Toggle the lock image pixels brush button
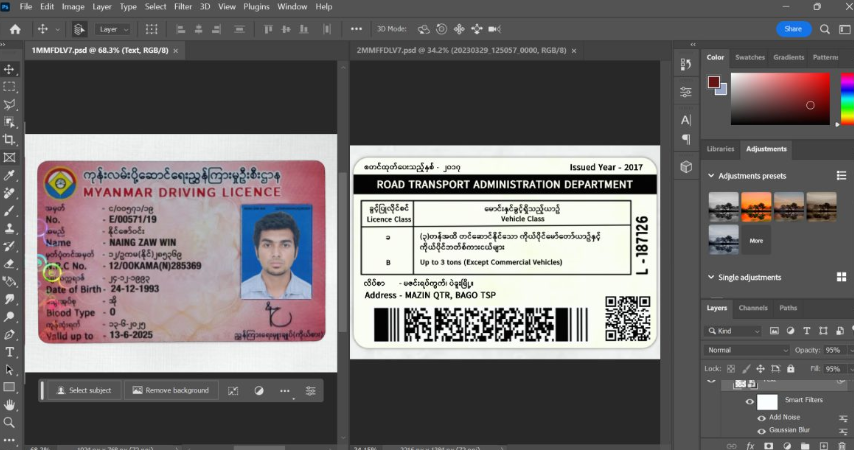This screenshot has height=450, width=854. [746, 369]
